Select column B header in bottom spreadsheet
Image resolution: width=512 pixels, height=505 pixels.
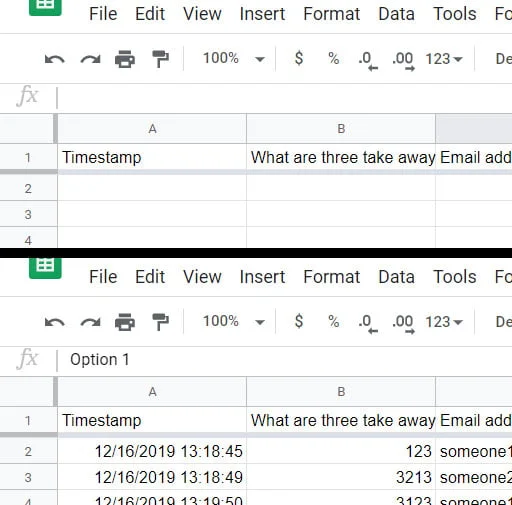(341, 392)
